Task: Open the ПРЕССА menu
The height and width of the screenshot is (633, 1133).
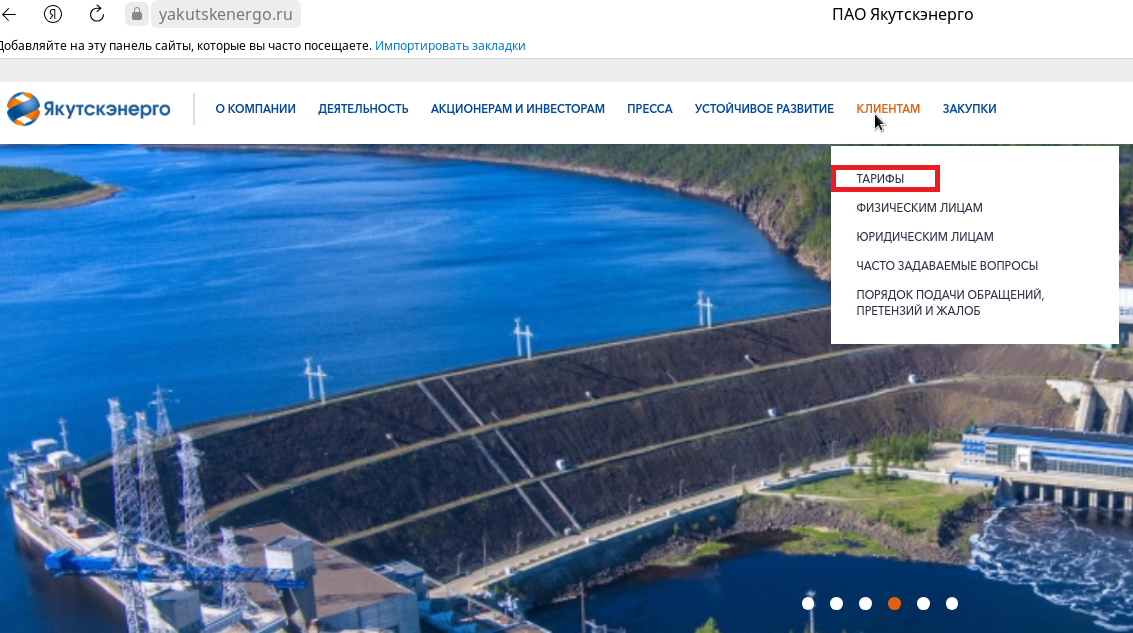Action: (650, 109)
